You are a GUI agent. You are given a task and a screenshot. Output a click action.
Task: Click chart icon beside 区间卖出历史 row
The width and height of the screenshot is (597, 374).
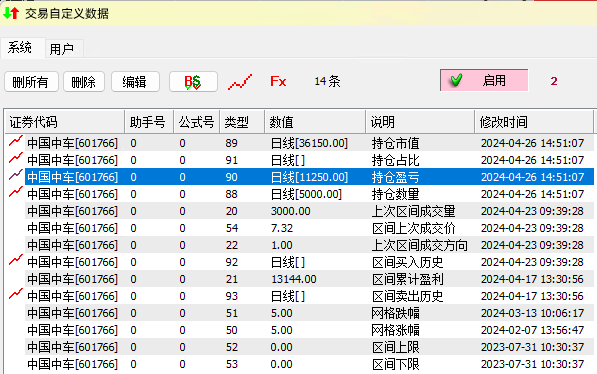tap(16, 294)
